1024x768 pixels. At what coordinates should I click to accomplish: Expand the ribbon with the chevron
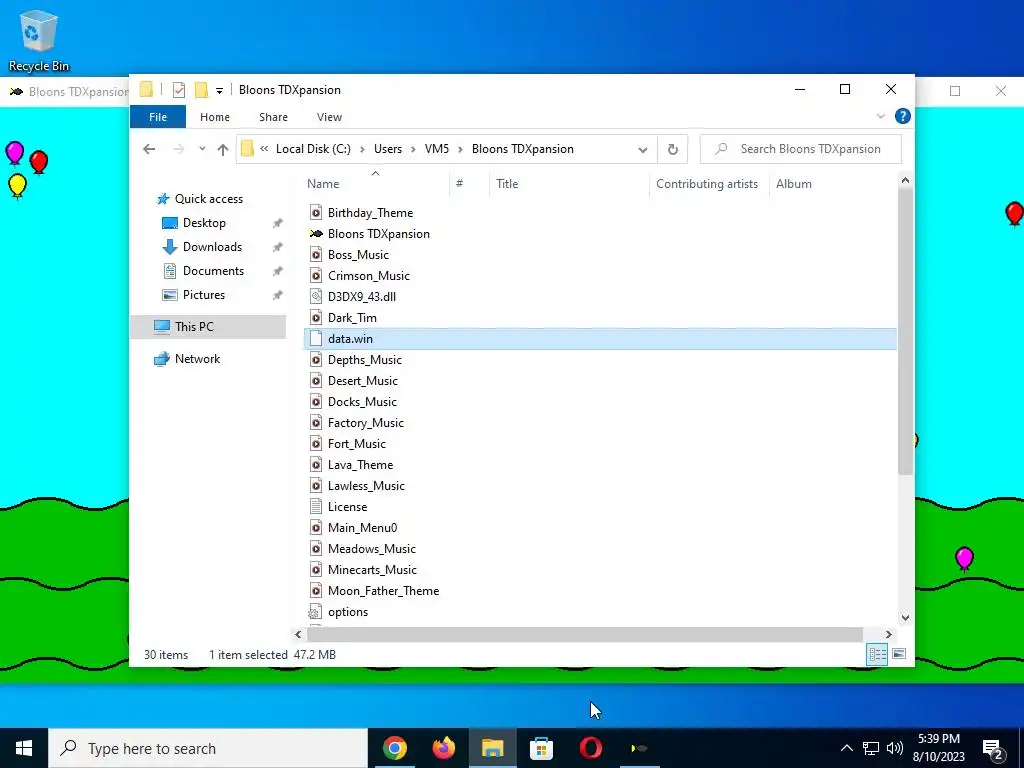[x=880, y=116]
